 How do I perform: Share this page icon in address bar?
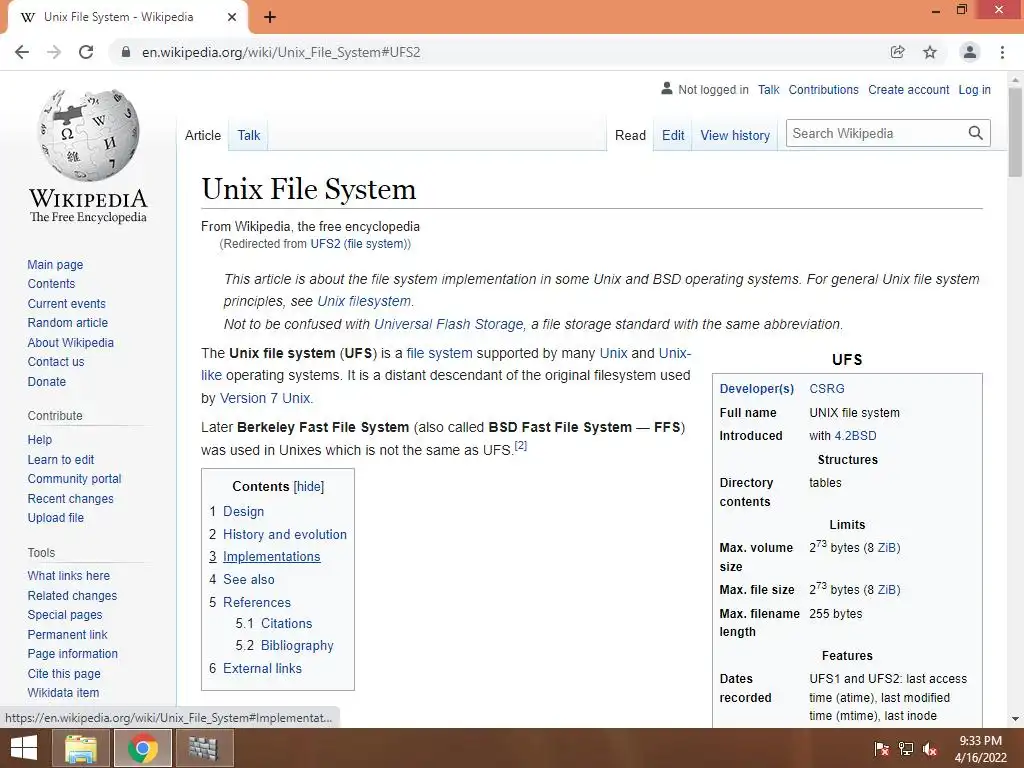897,52
